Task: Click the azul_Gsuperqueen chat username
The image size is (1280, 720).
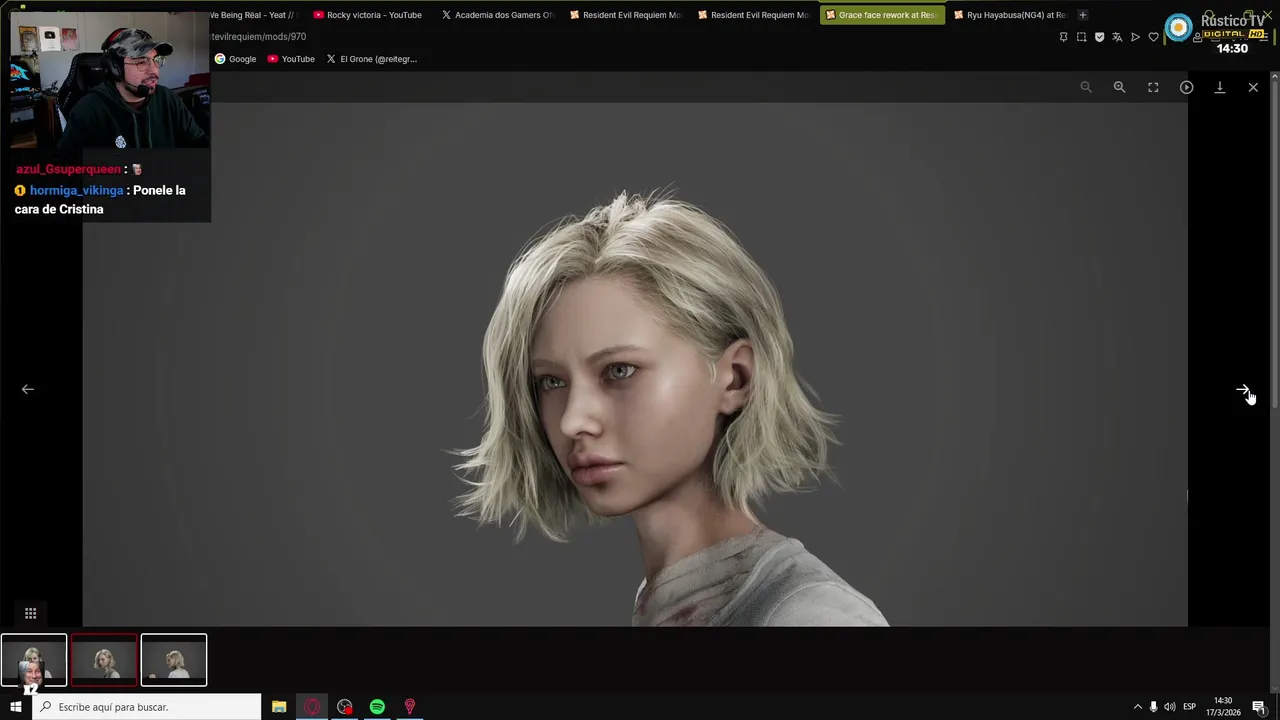Action: point(68,169)
